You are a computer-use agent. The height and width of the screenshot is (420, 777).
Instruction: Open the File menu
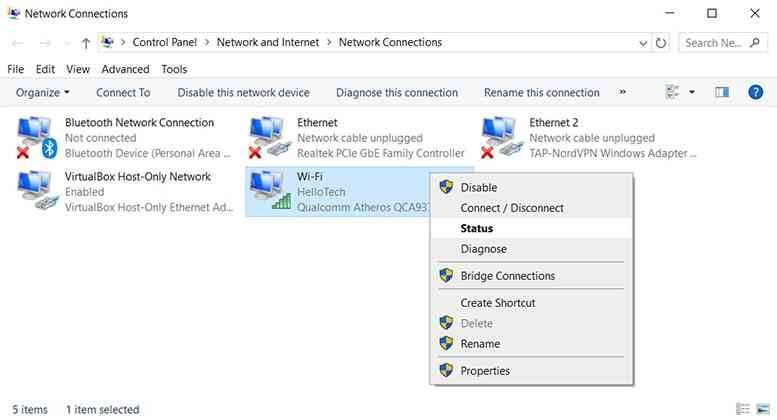pyautogui.click(x=15, y=69)
